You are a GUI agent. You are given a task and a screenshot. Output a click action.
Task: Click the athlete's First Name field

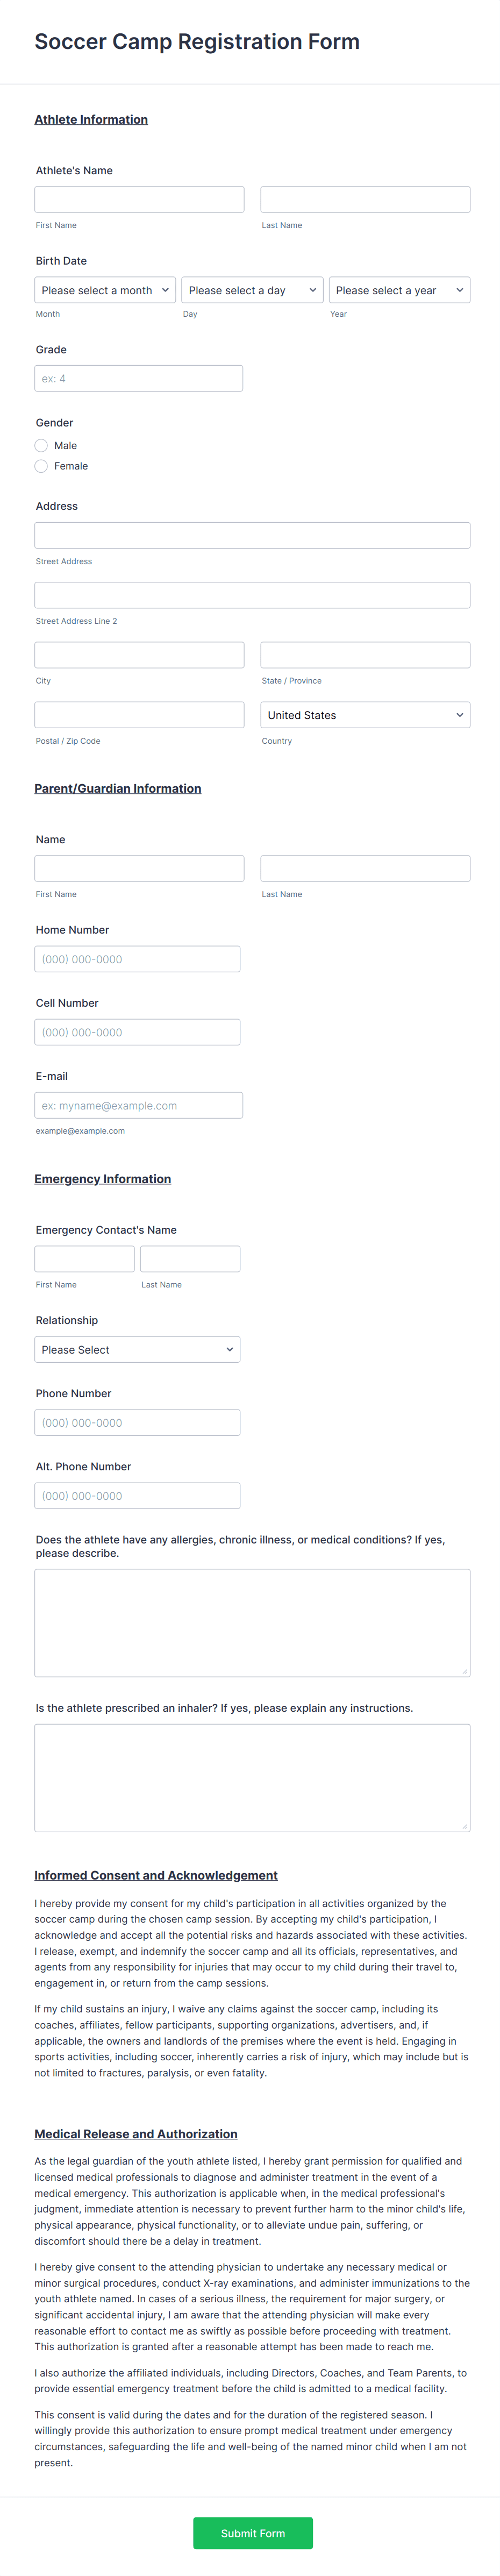point(139,199)
